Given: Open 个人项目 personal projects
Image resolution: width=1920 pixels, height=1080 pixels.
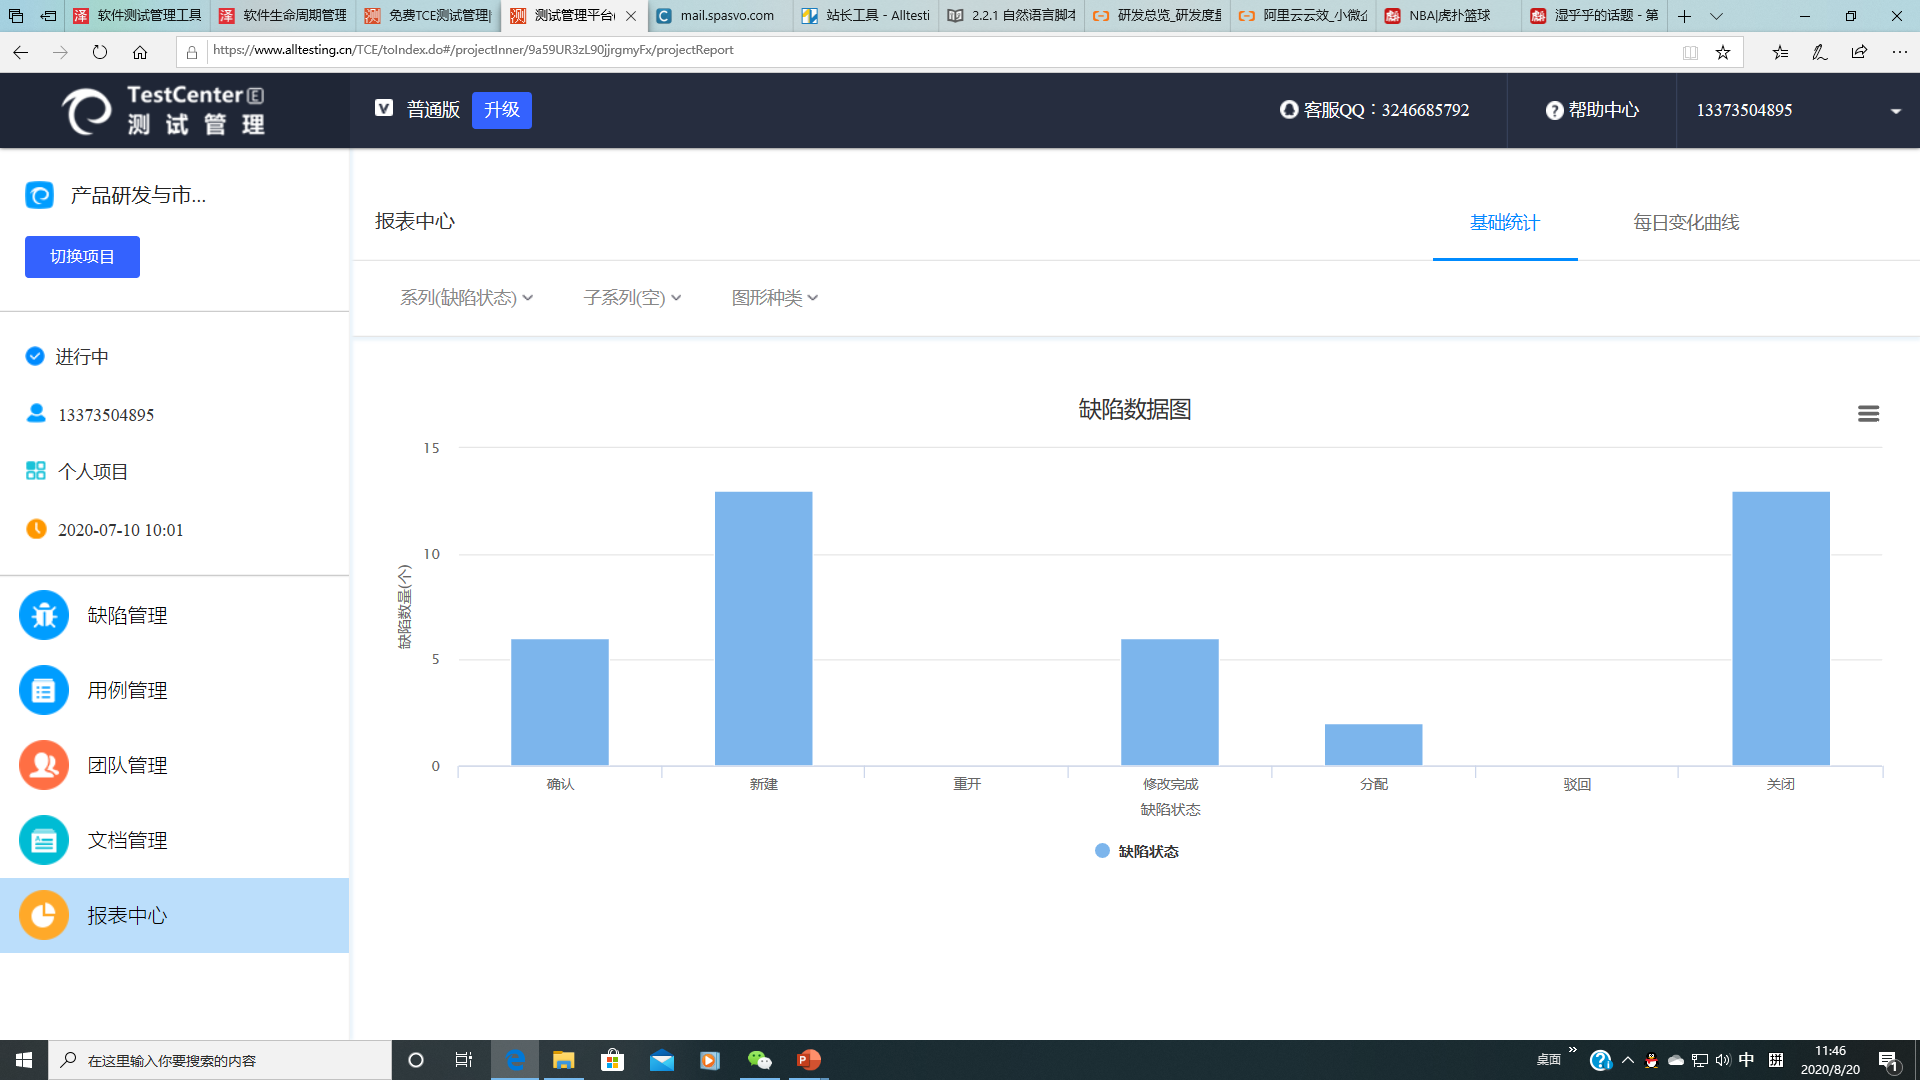Looking at the screenshot, I should point(92,471).
